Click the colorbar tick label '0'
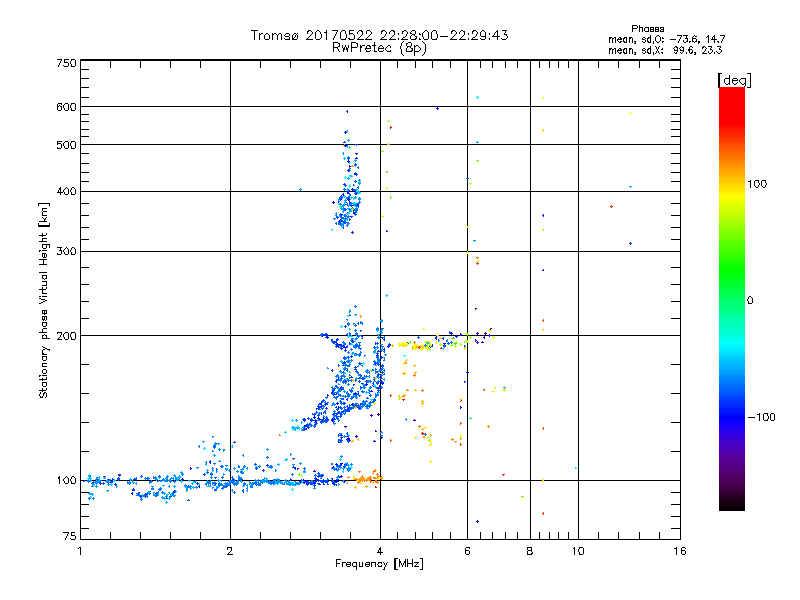The height and width of the screenshot is (600, 800). coord(750,301)
